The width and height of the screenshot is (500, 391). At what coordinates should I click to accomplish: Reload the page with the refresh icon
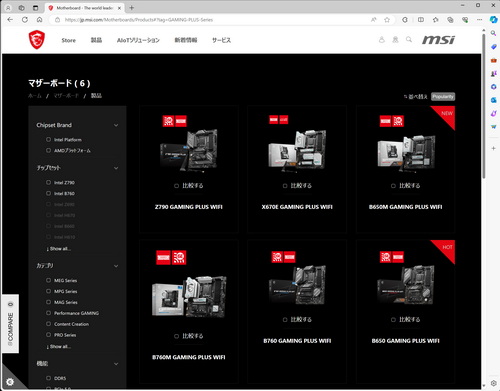tap(25, 20)
